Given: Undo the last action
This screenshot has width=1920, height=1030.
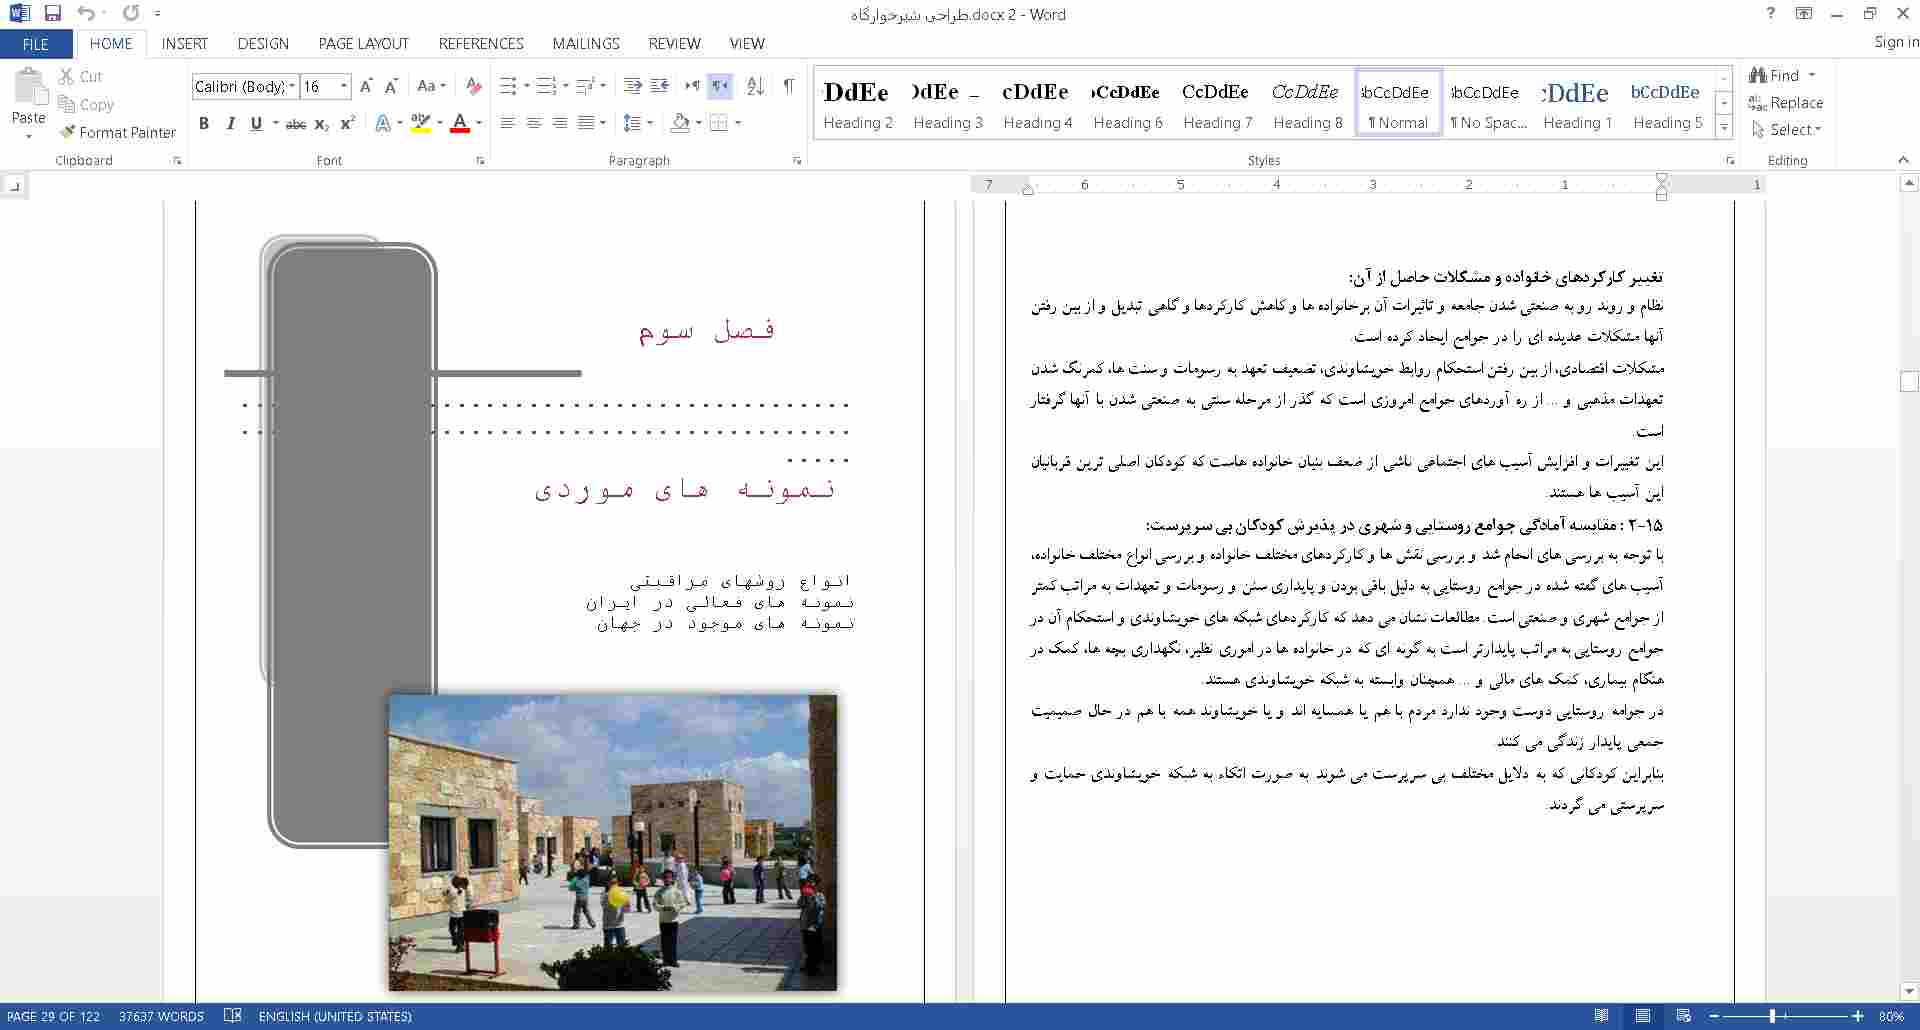Looking at the screenshot, I should [x=86, y=14].
